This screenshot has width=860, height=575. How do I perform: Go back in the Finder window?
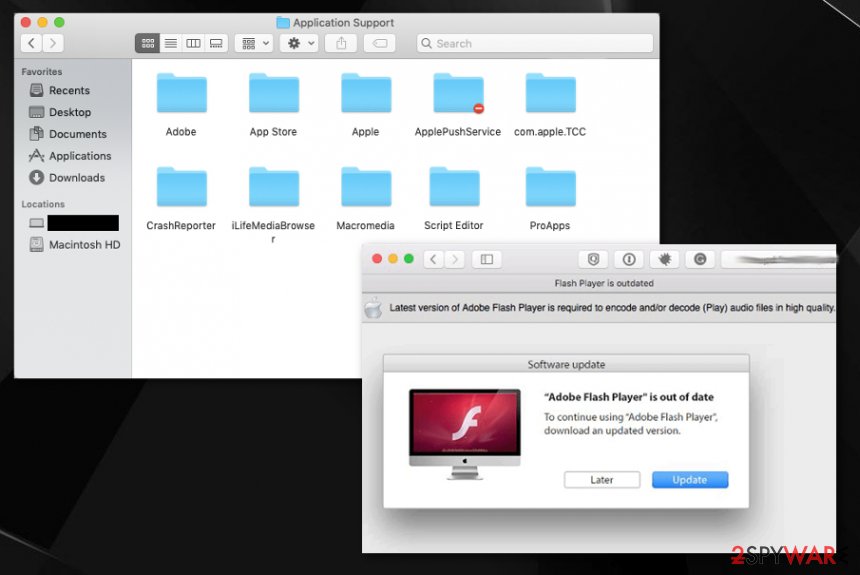[x=31, y=43]
